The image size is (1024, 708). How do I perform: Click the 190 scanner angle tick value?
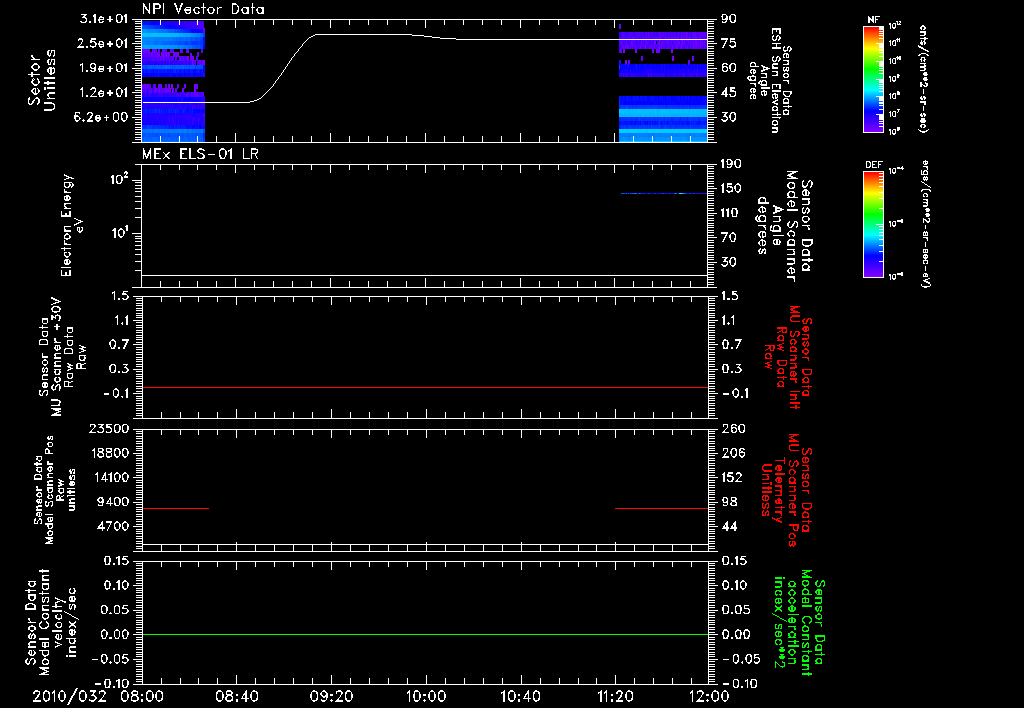tap(733, 164)
